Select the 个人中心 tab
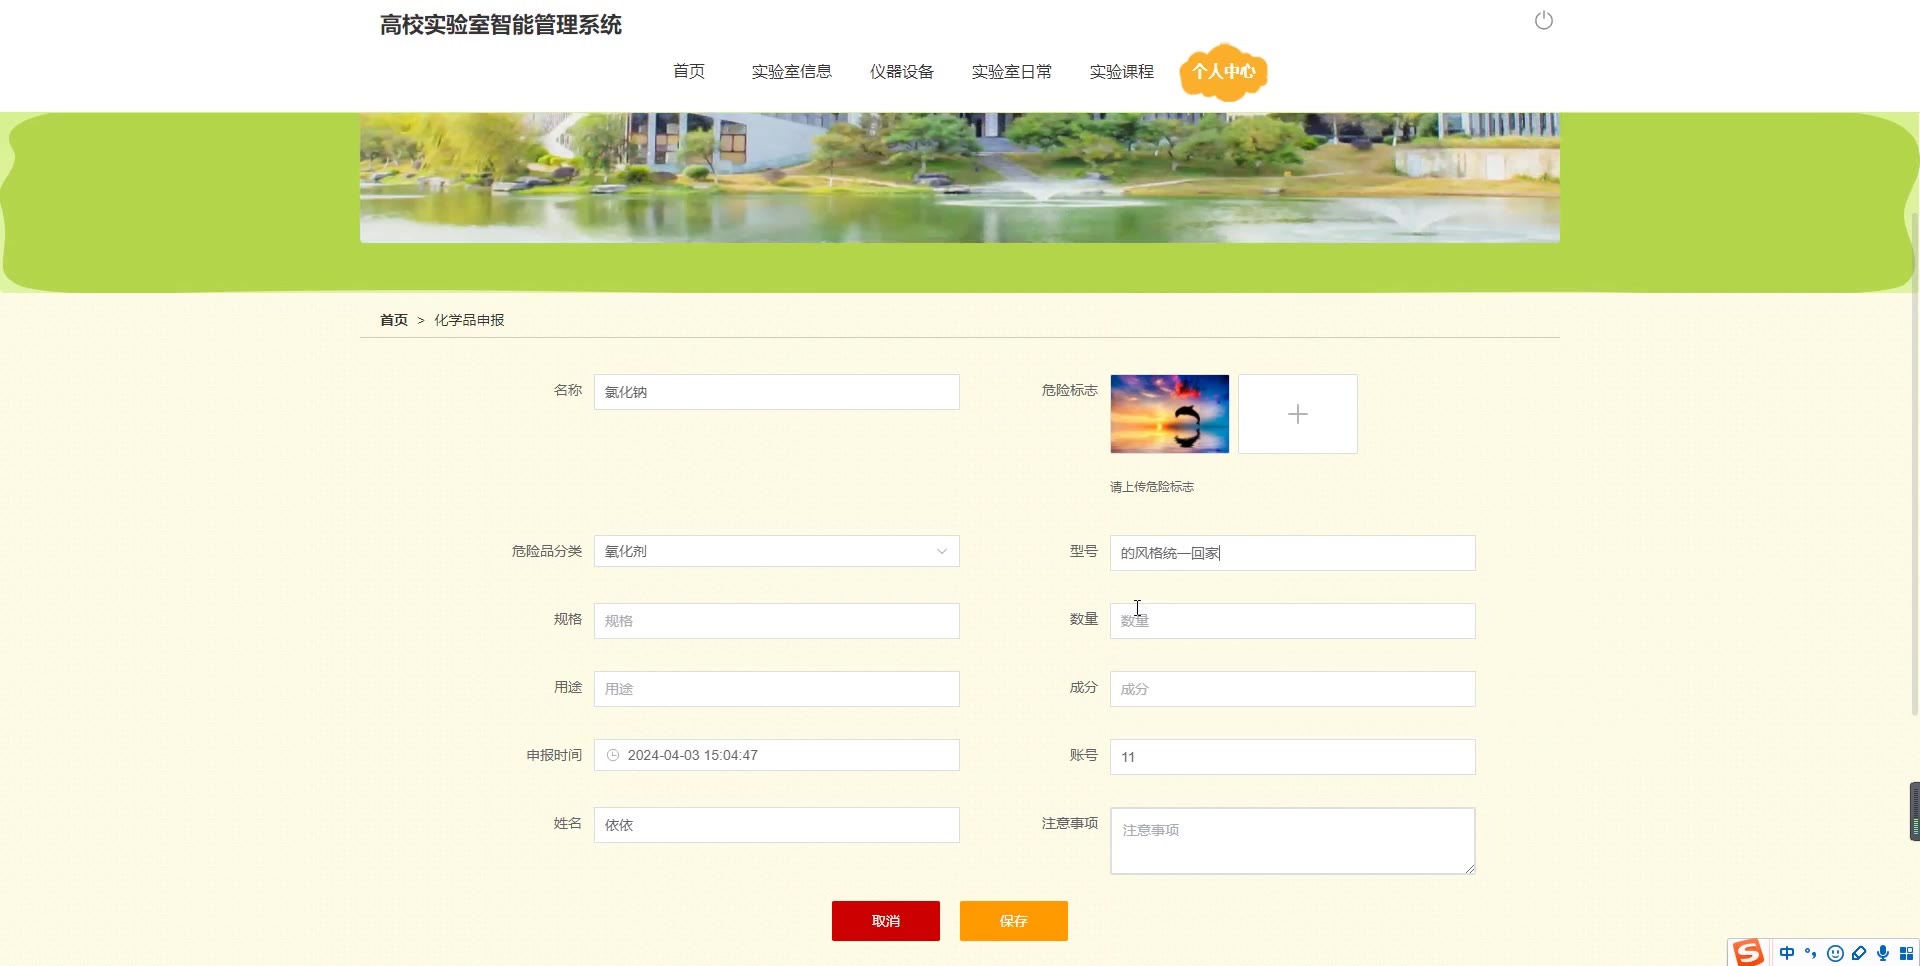This screenshot has width=1920, height=966. point(1224,72)
